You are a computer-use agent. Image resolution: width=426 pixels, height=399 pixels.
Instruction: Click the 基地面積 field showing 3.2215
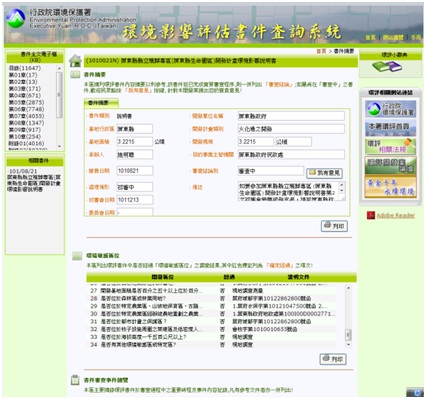(x=135, y=142)
